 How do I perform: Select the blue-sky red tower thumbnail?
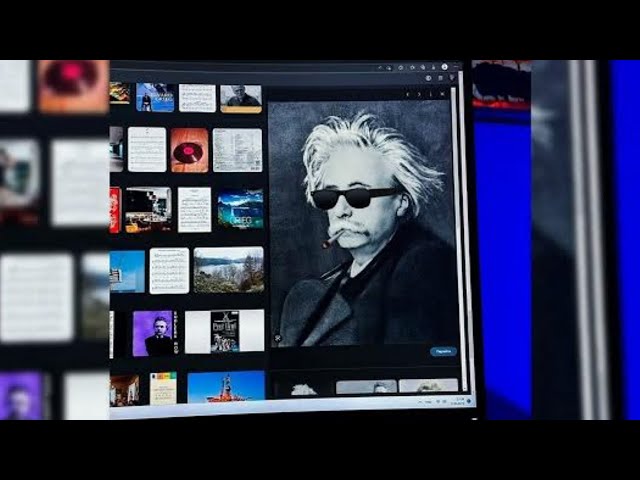pos(226,387)
